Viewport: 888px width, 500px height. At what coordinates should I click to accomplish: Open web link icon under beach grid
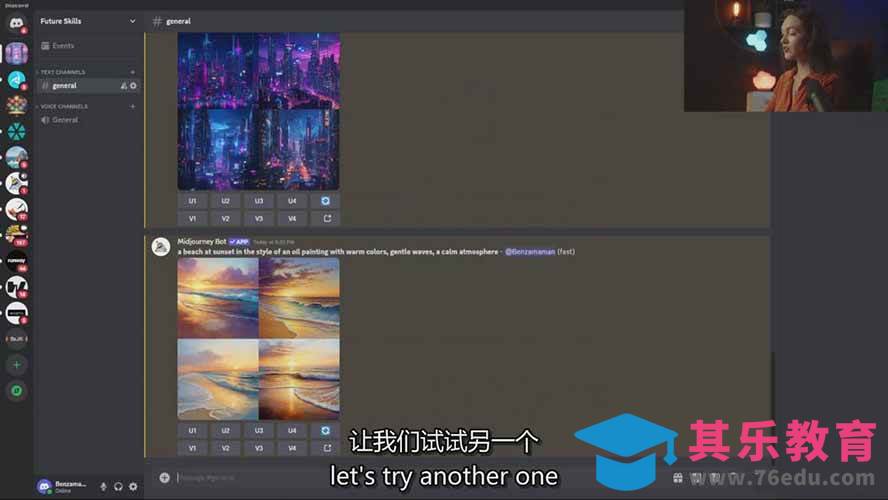coord(327,448)
